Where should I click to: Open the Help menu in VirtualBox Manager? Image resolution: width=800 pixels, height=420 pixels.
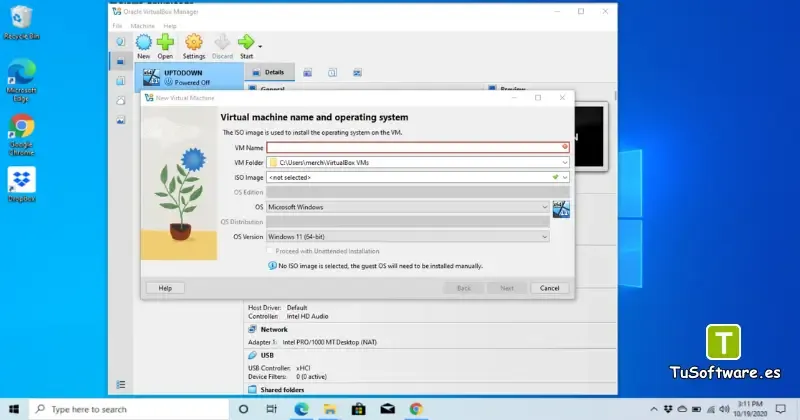[x=170, y=26]
